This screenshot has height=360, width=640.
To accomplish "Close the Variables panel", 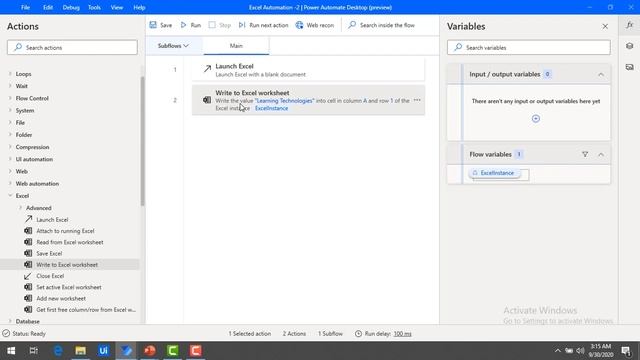I will pos(605,27).
